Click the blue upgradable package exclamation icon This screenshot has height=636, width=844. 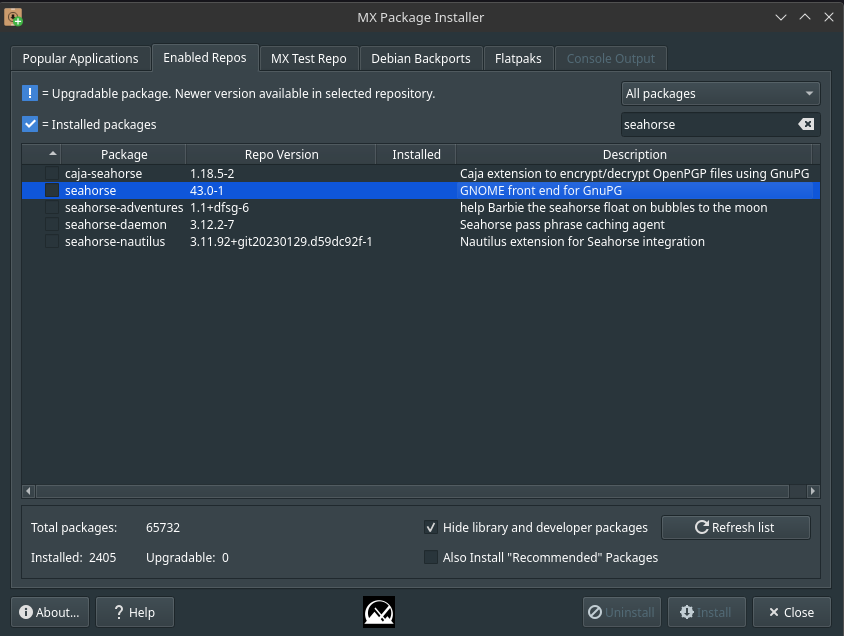[x=30, y=93]
